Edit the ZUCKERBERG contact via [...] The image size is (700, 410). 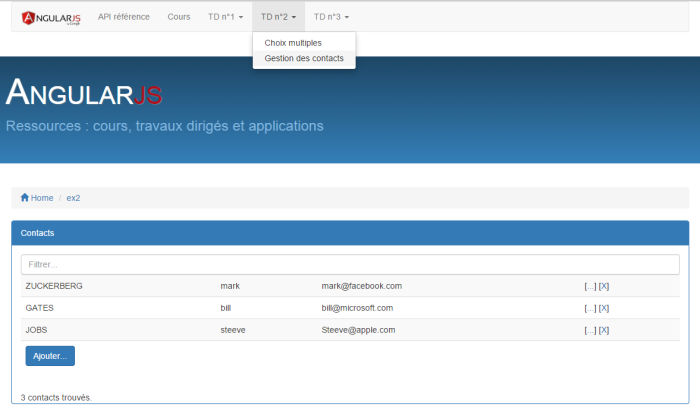590,286
